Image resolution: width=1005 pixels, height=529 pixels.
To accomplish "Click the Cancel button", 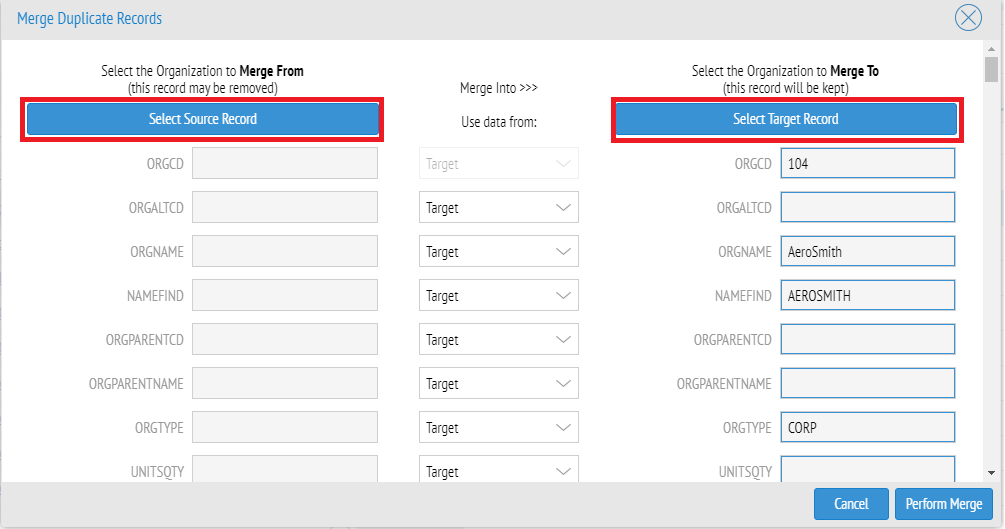I will pyautogui.click(x=851, y=504).
